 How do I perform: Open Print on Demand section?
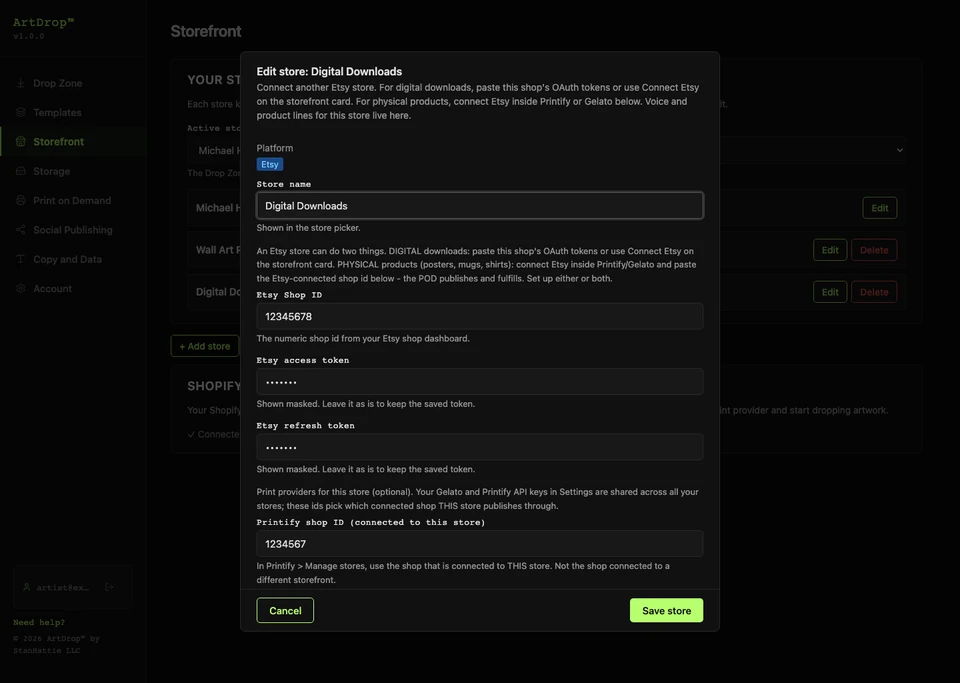point(73,201)
